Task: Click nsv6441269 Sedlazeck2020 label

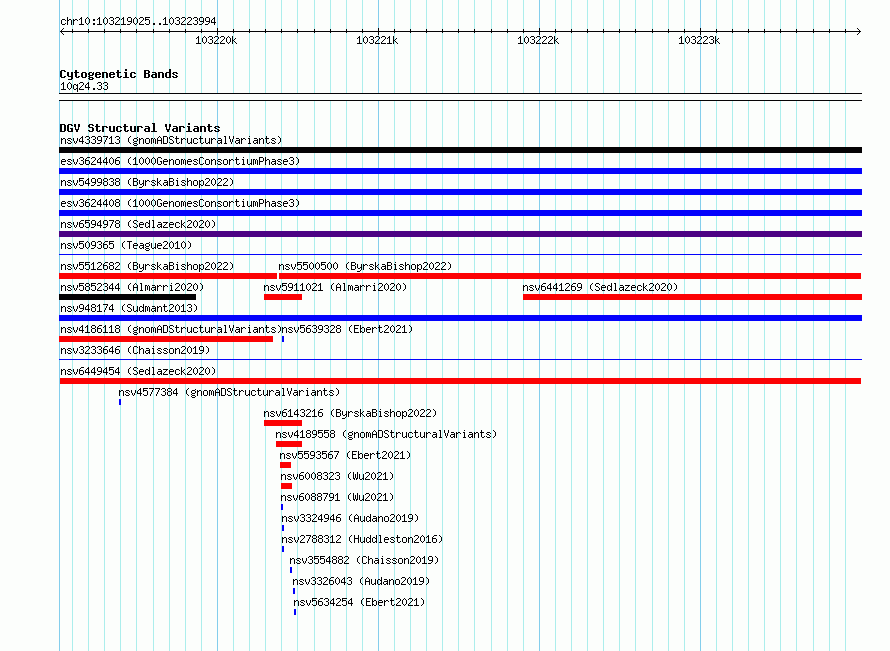Action: pyautogui.click(x=601, y=287)
